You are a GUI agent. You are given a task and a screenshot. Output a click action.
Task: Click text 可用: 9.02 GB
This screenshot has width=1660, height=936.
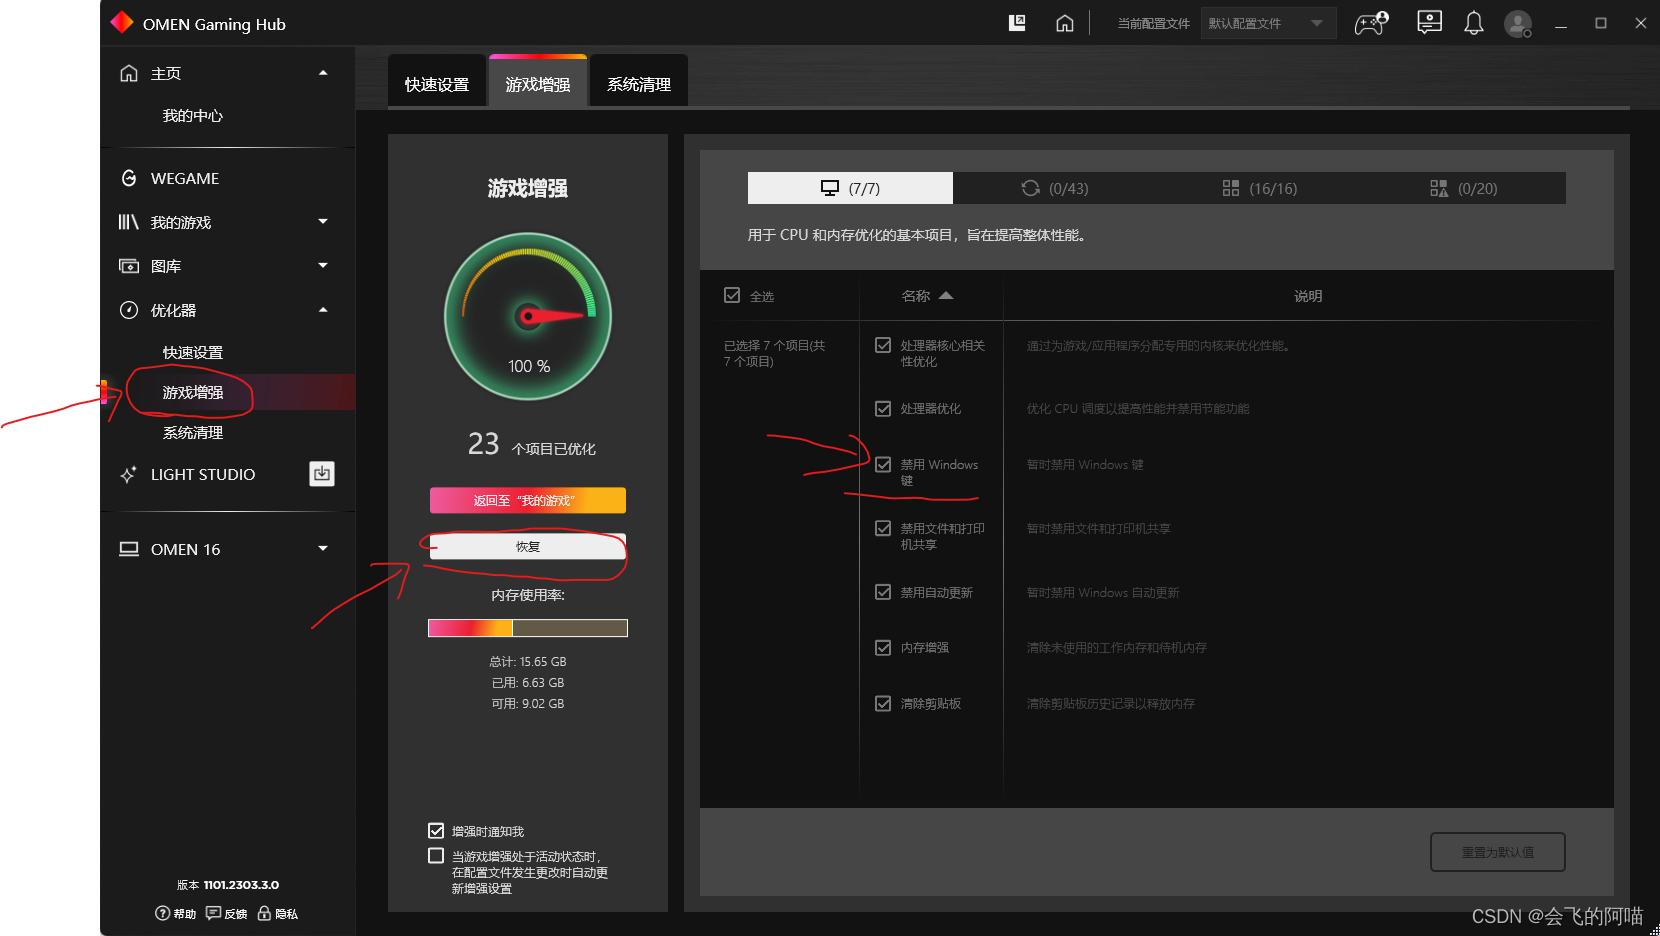click(528, 704)
